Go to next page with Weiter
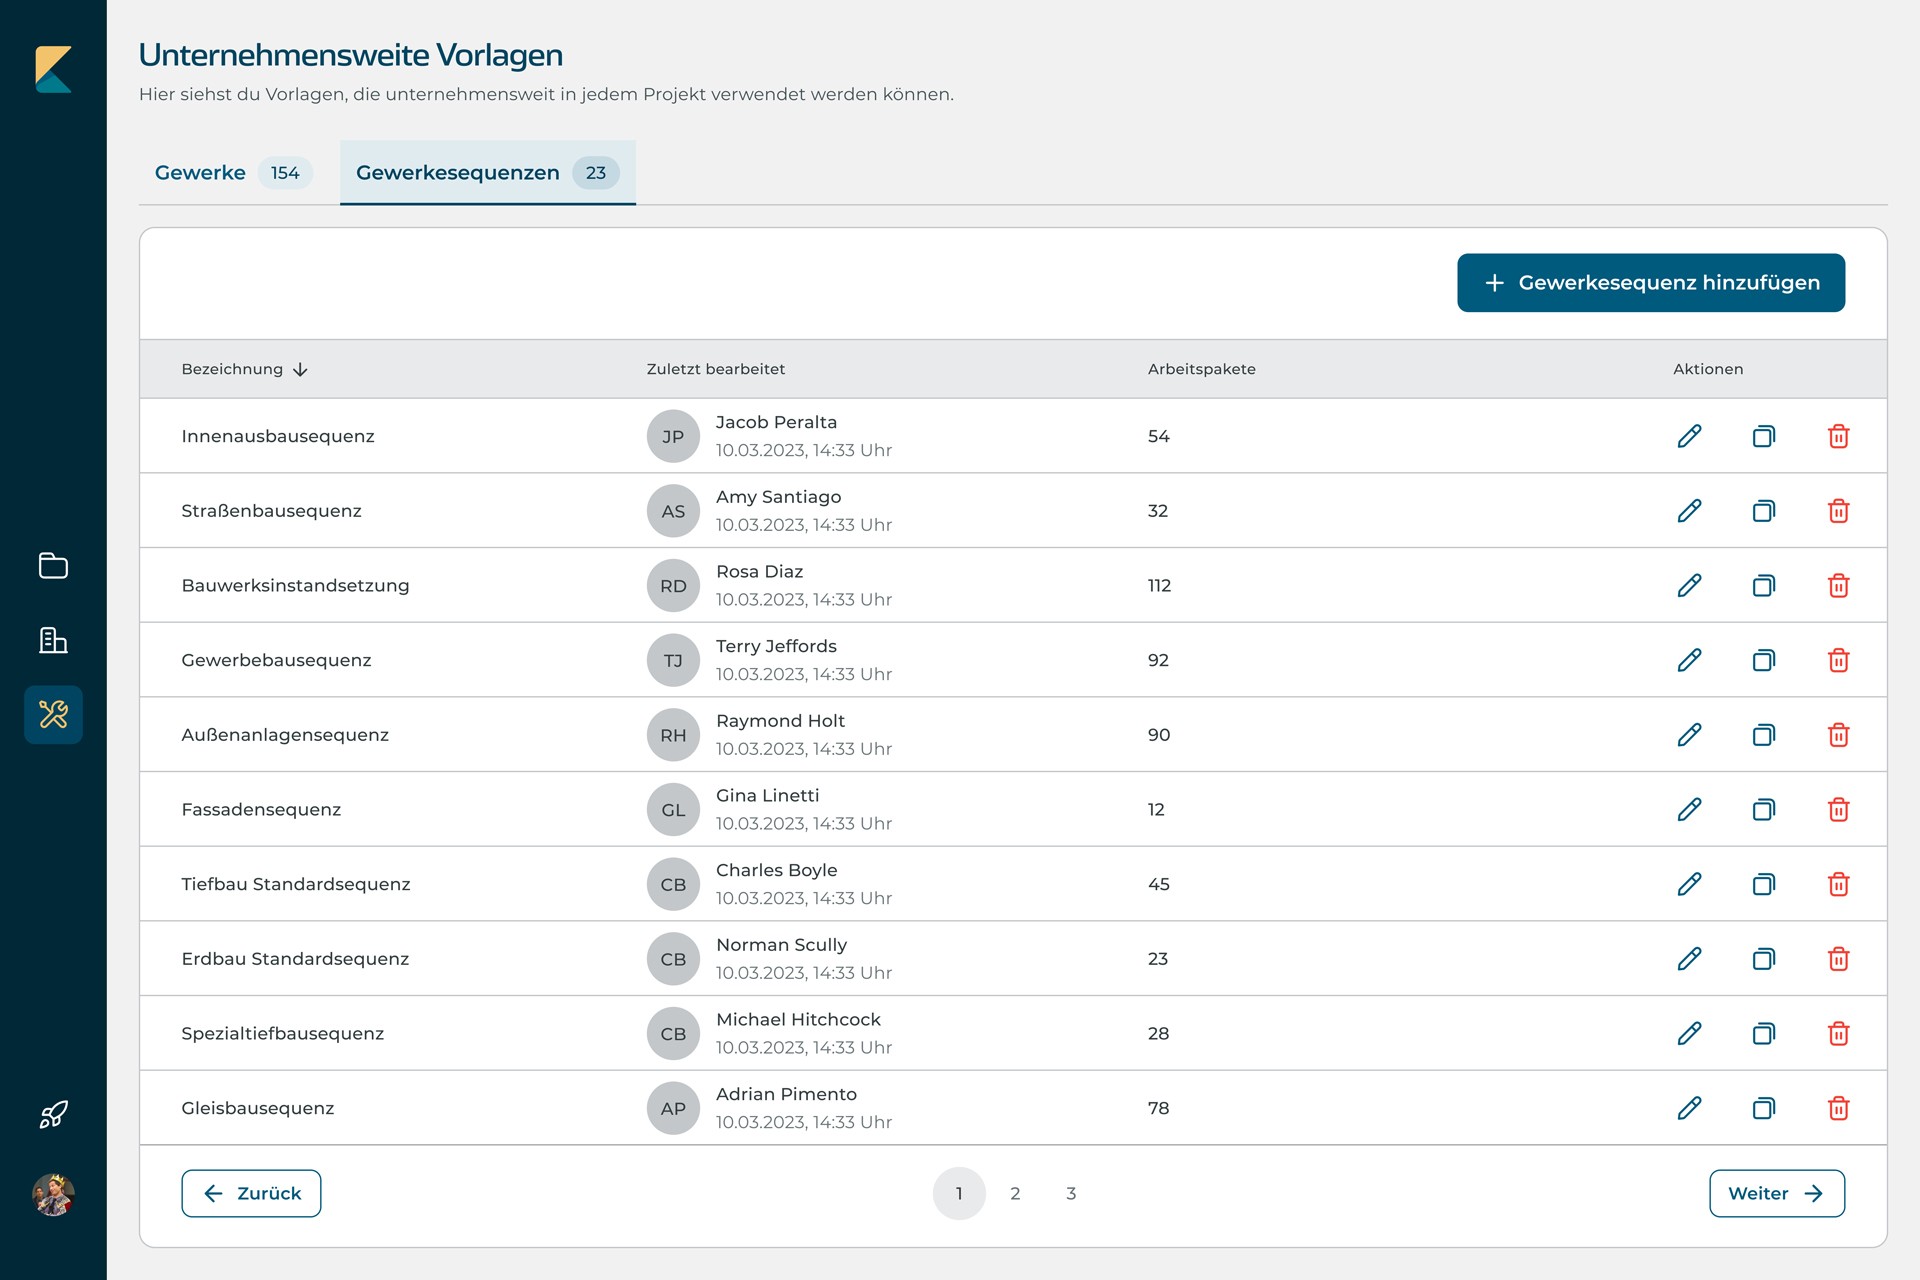This screenshot has width=1920, height=1280. coord(1776,1193)
